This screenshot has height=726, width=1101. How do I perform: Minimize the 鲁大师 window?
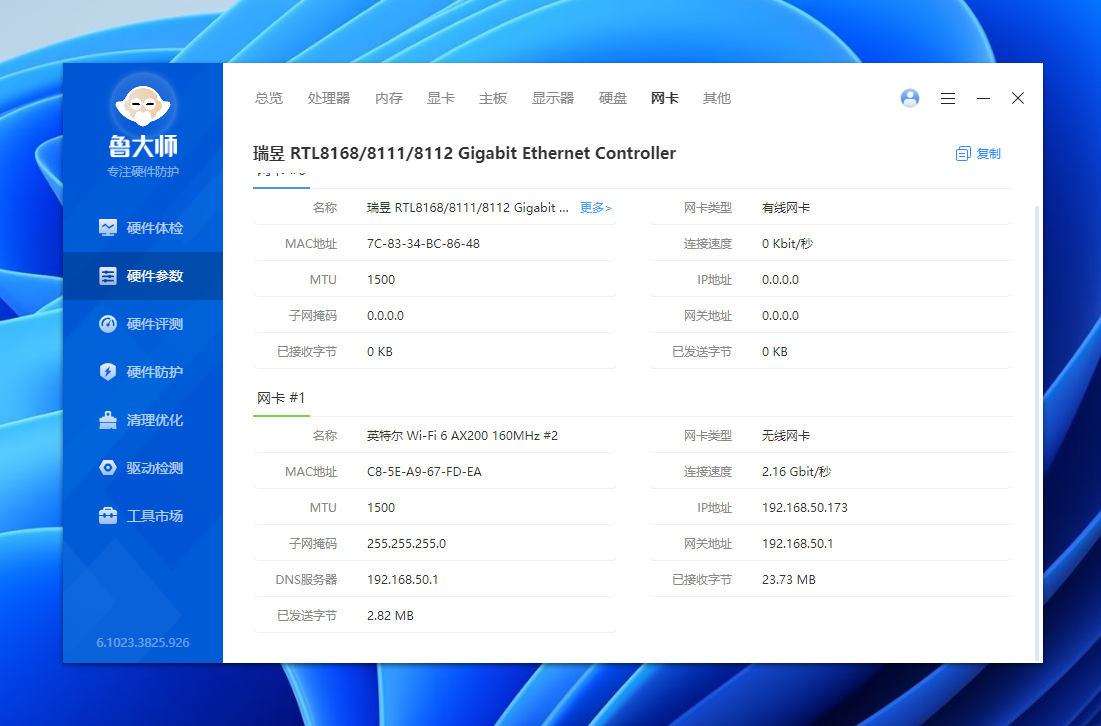click(983, 98)
